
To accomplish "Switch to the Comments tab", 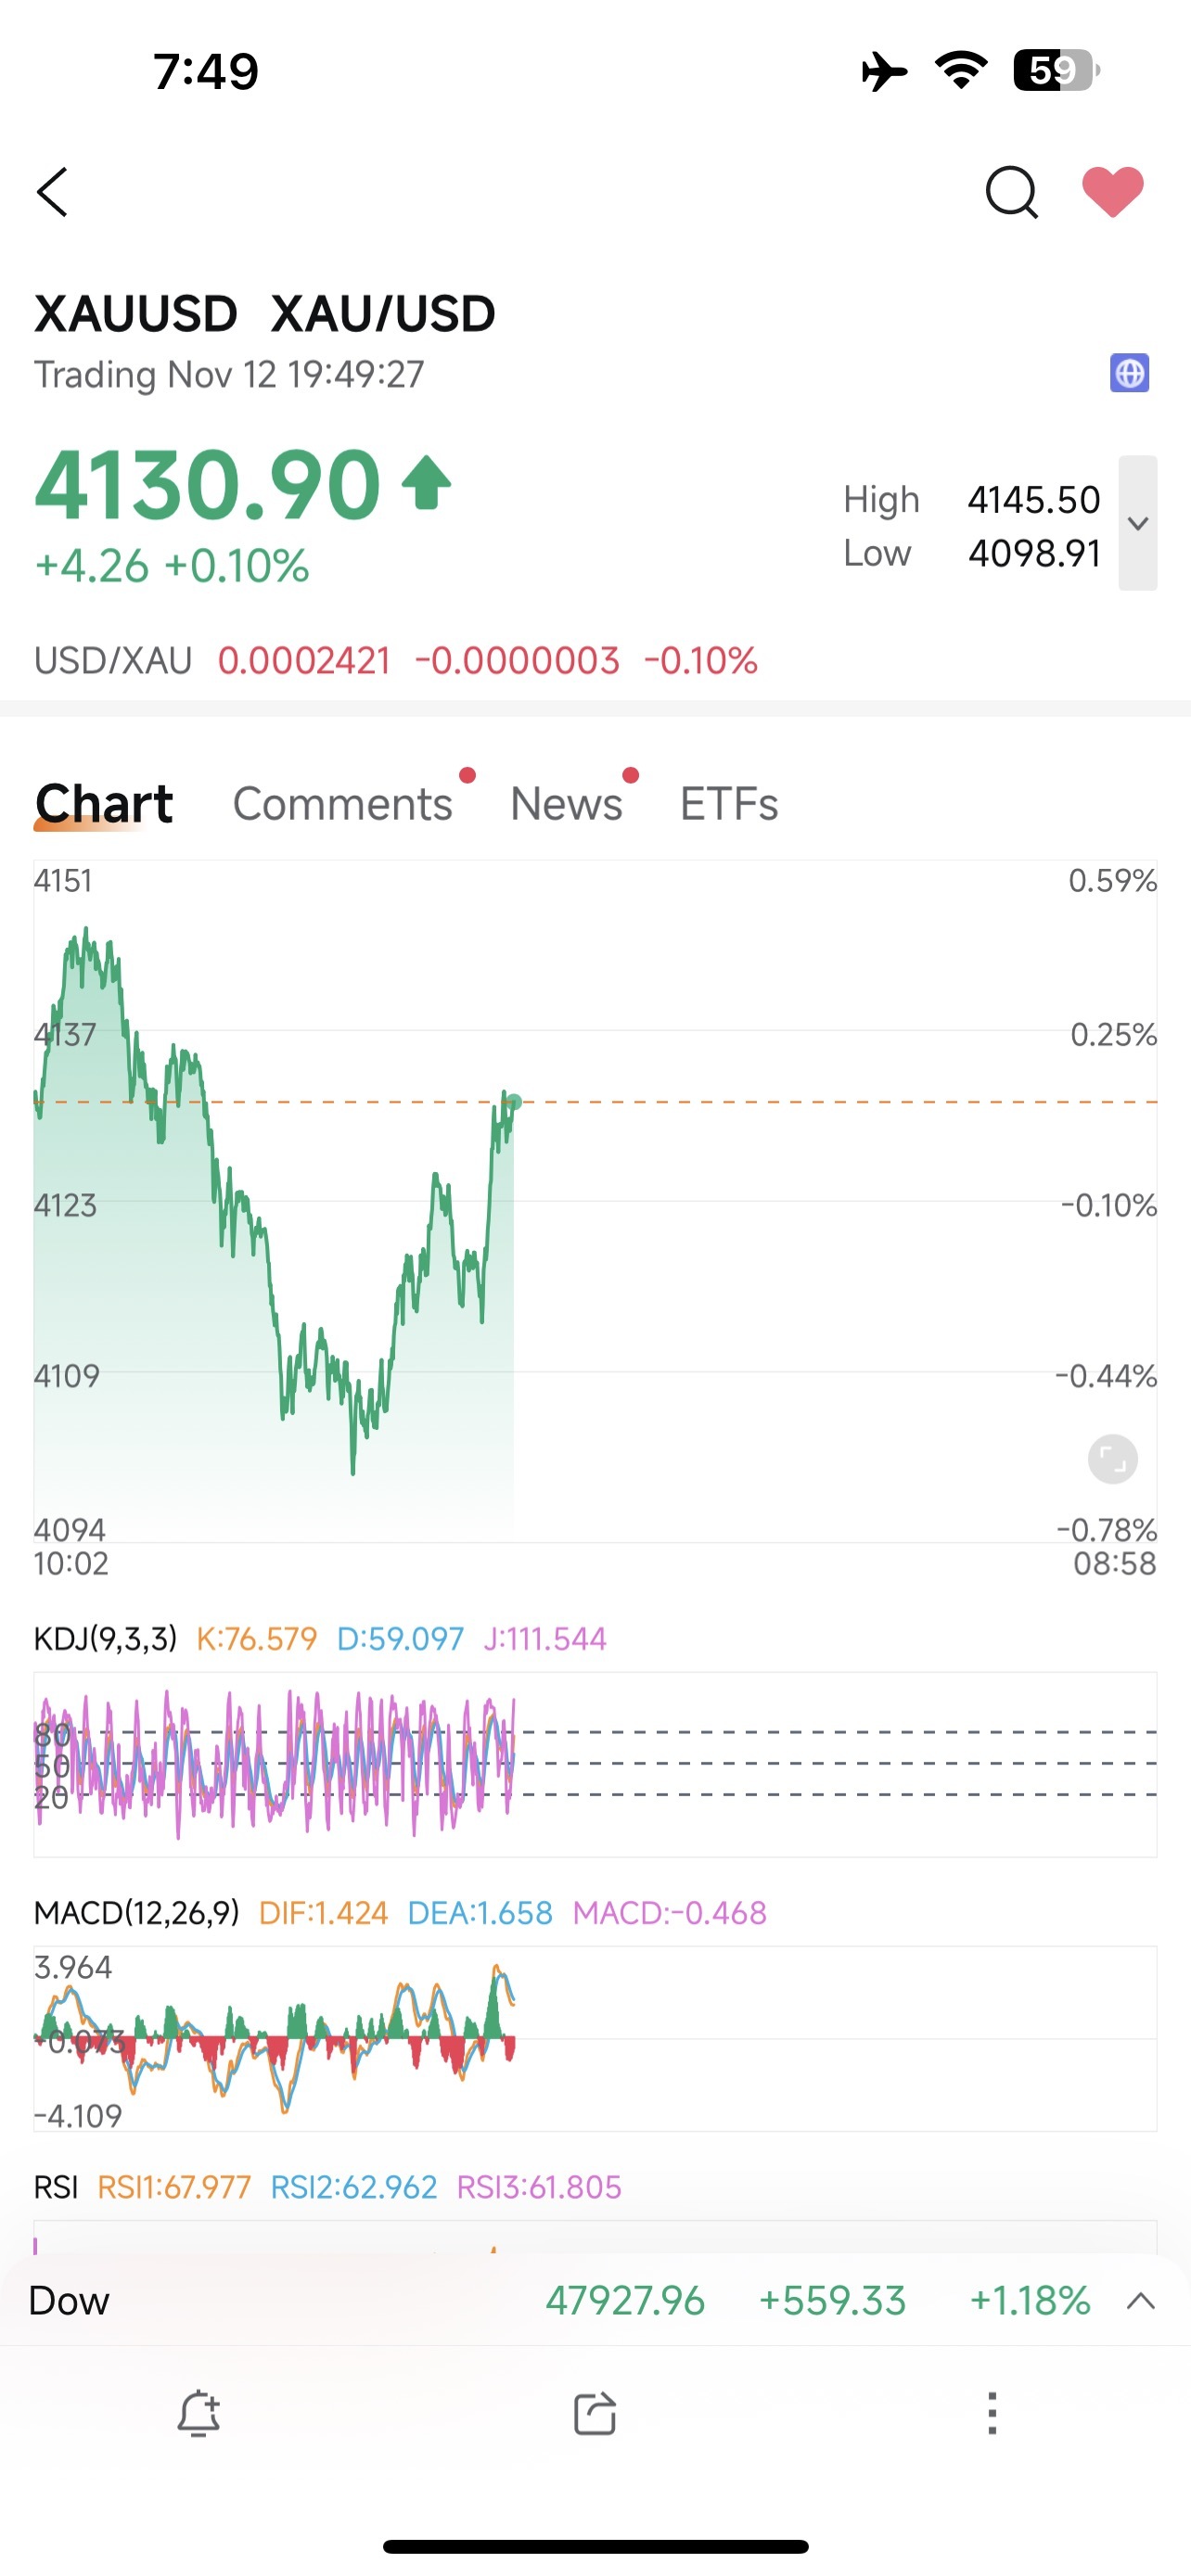I will (x=343, y=804).
